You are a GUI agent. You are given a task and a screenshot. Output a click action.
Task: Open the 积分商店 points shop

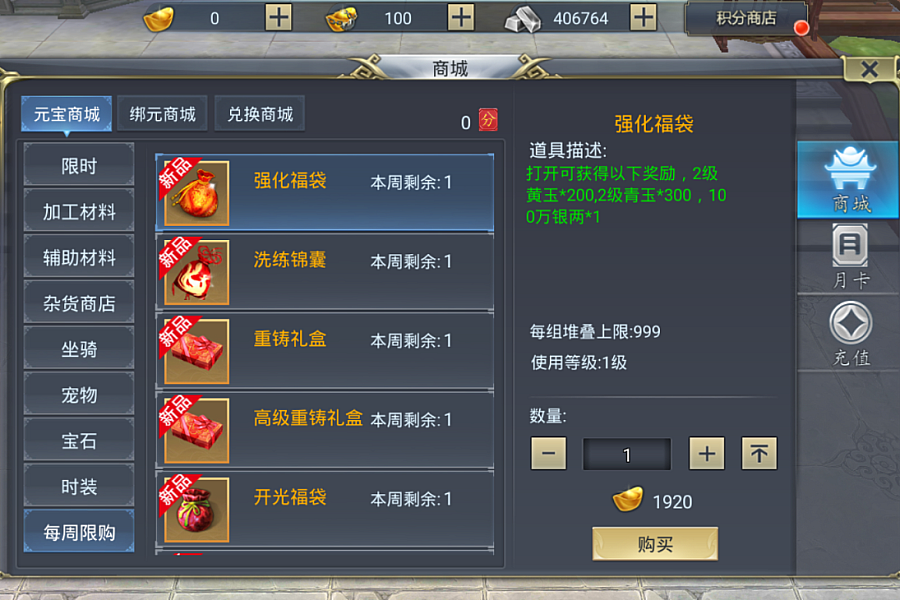[746, 18]
